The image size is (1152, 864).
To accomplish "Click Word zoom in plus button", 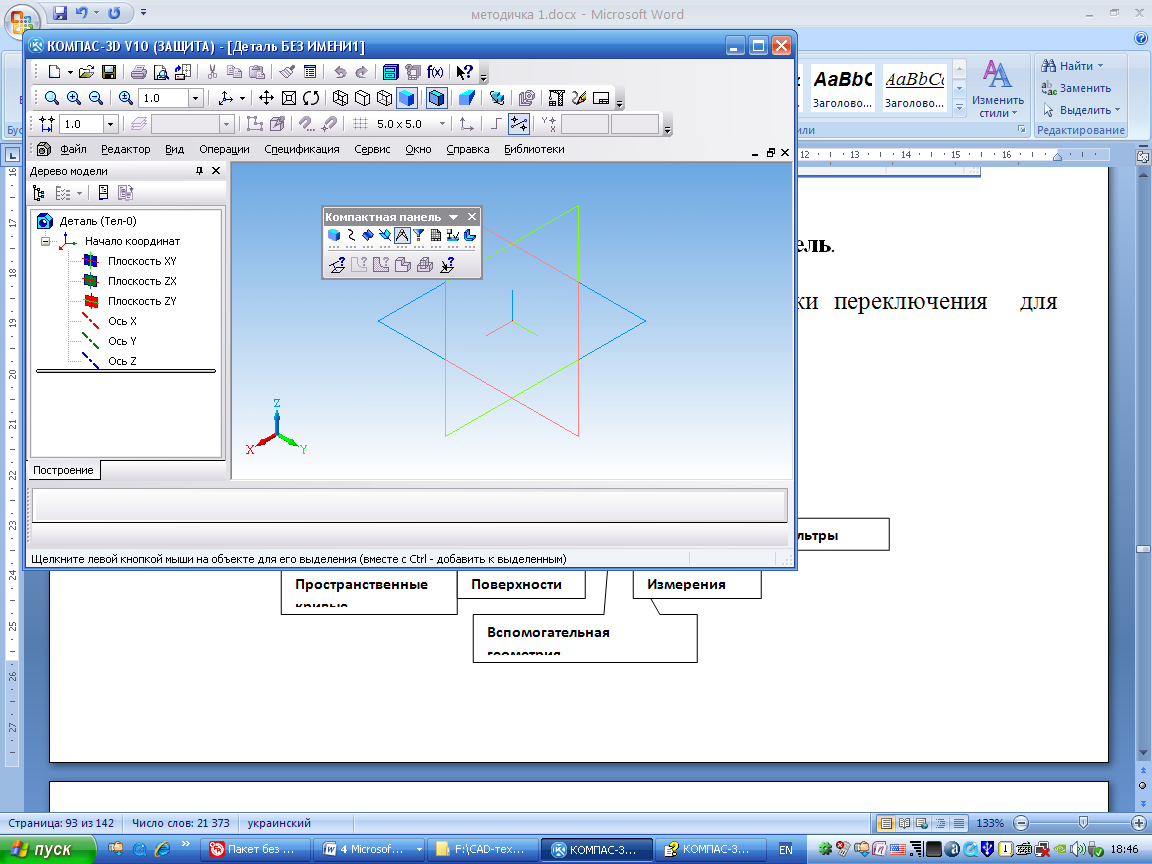I will click(1139, 823).
